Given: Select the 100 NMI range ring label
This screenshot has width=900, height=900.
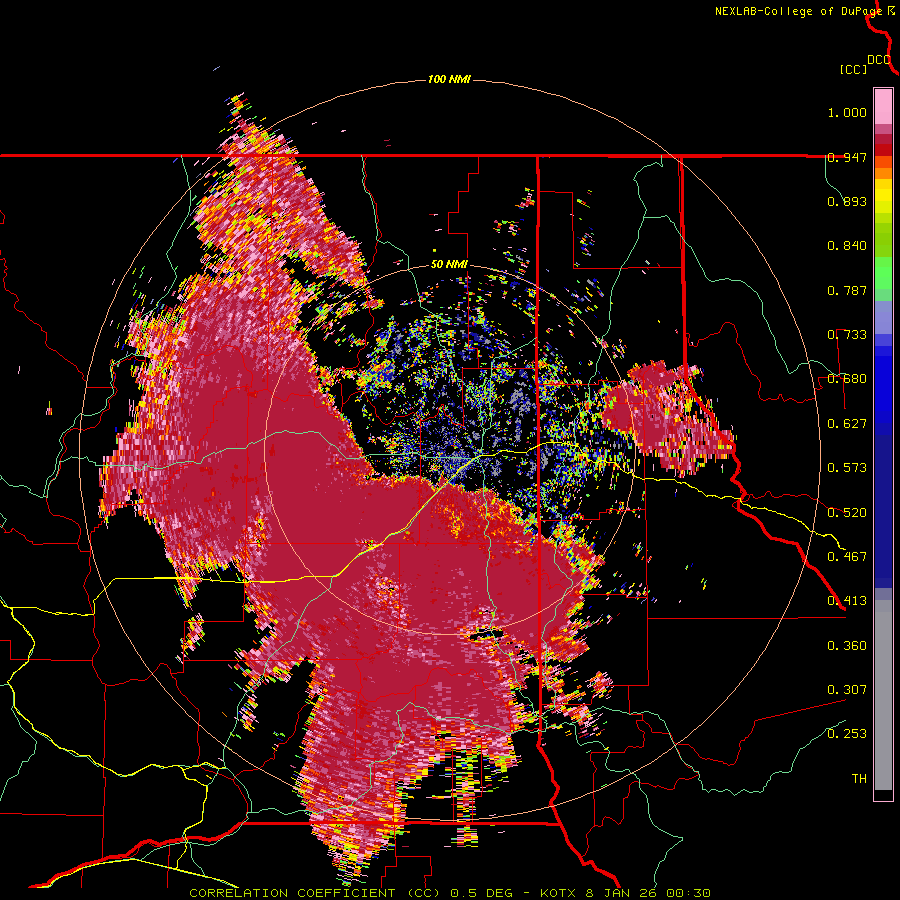Looking at the screenshot, I should tap(449, 79).
